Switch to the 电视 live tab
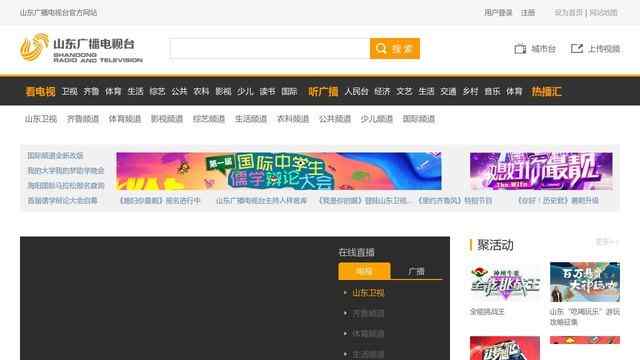This screenshot has width=640, height=360. (x=364, y=271)
